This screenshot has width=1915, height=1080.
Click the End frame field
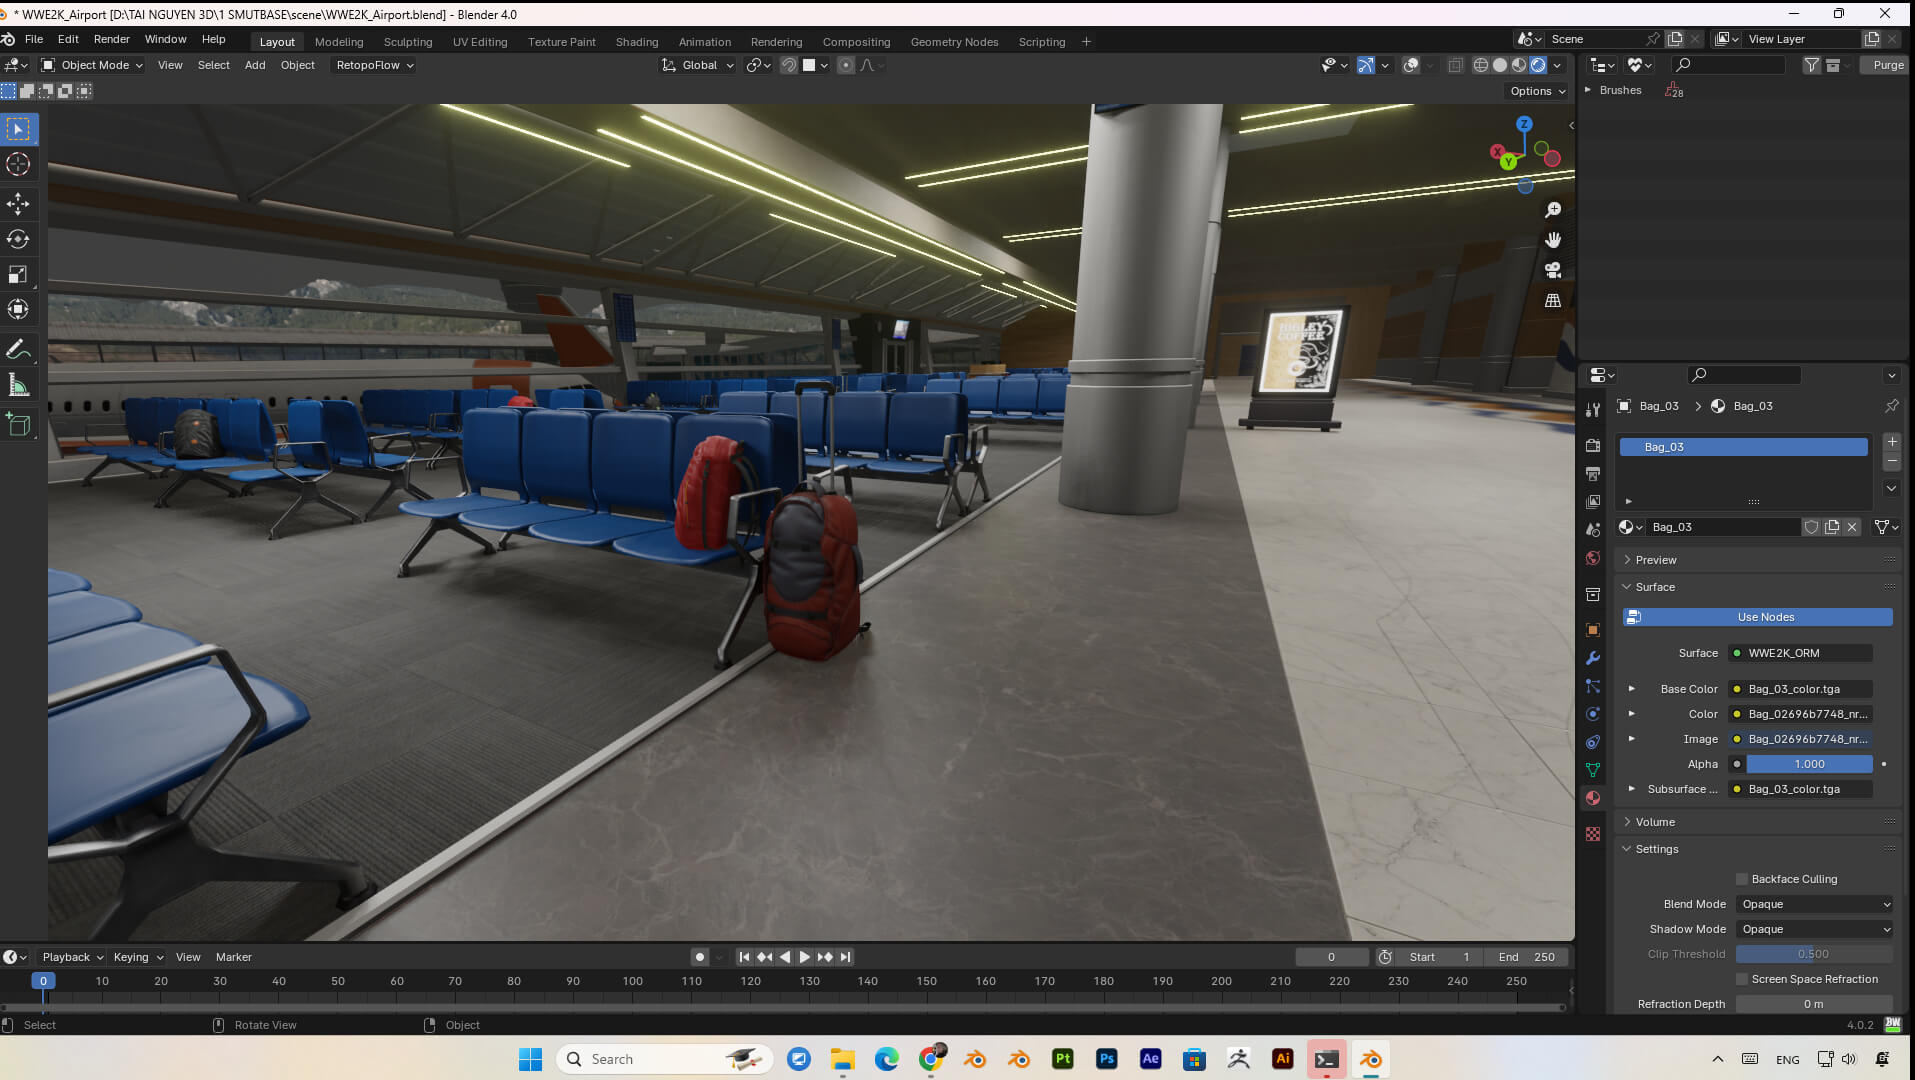[x=1526, y=957]
